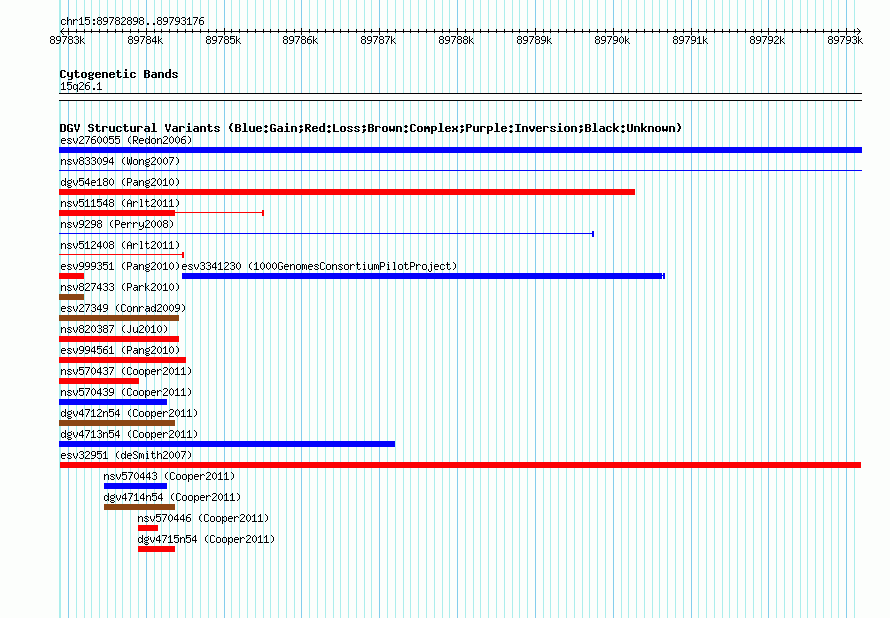Click ruler position 89790k

612,40
